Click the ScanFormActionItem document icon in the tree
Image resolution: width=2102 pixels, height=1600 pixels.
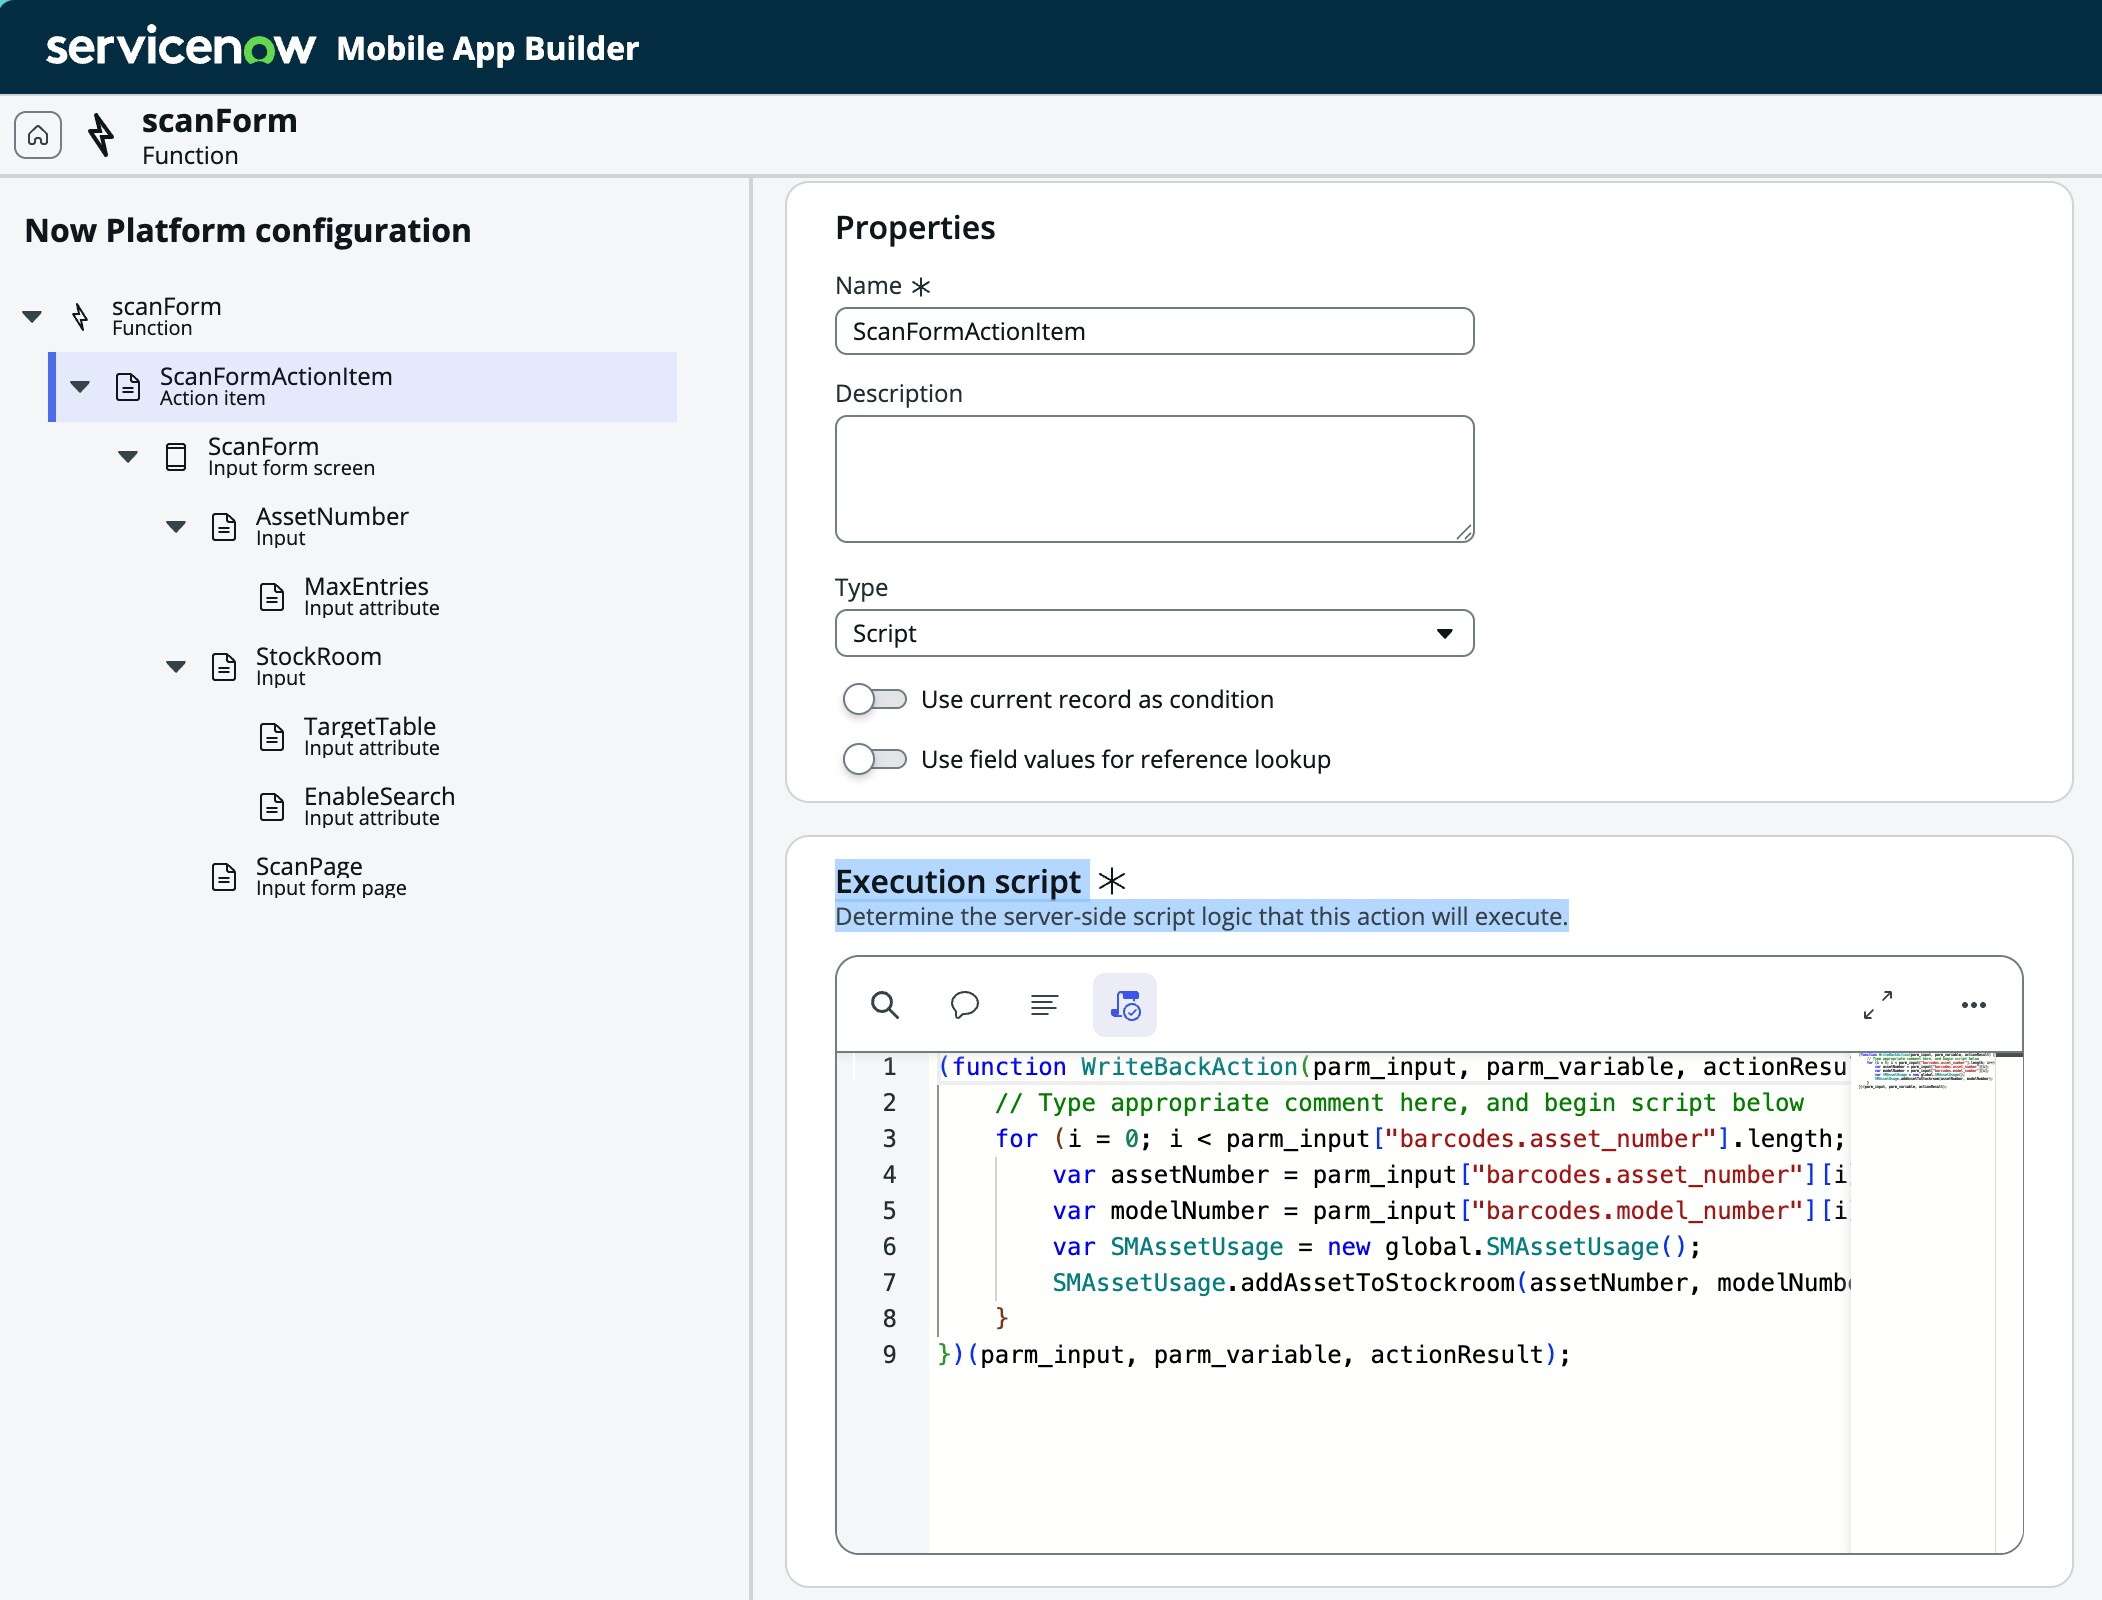(128, 387)
